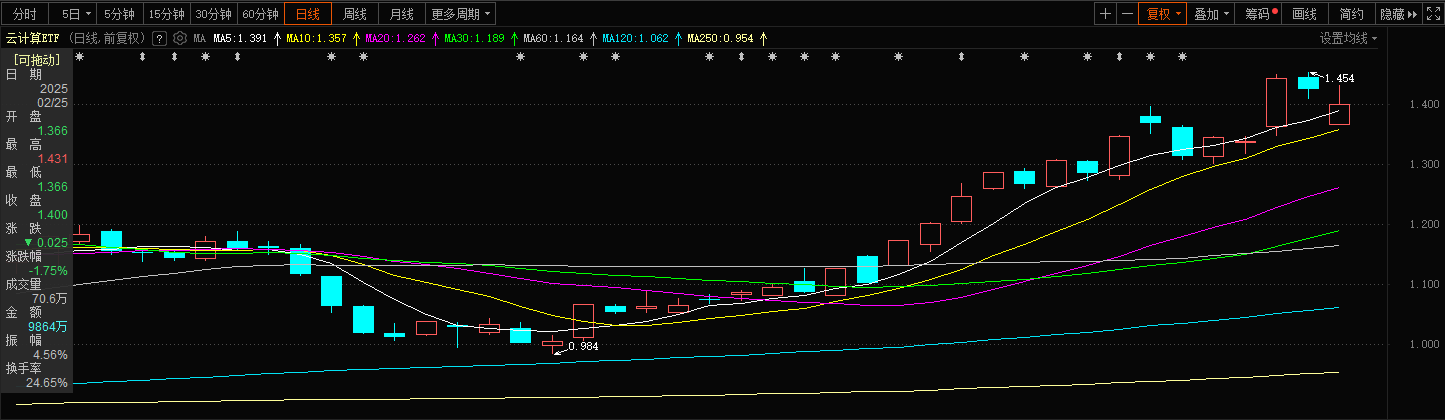Open the 叠加 overlay dropdown

pyautogui.click(x=1212, y=14)
